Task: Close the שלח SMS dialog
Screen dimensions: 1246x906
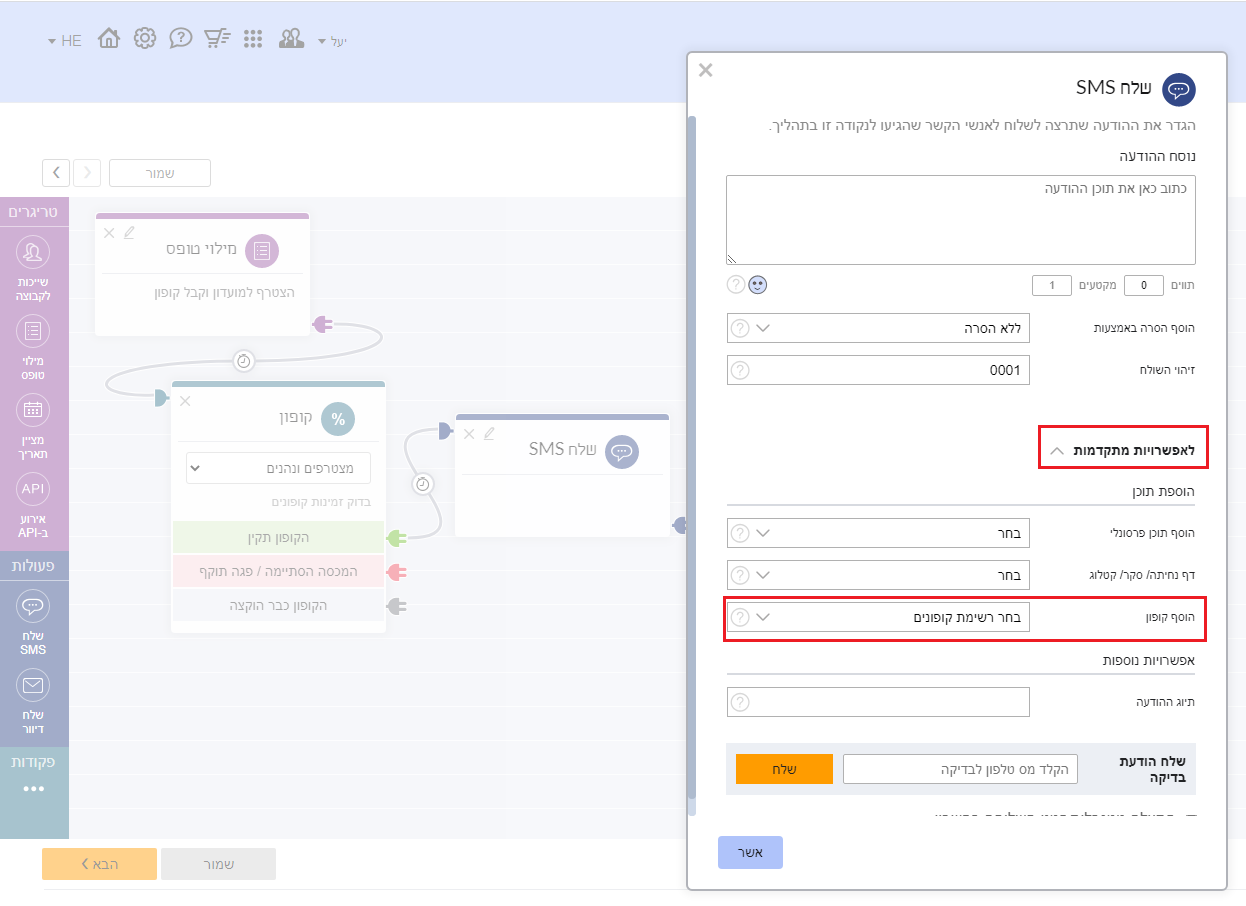Action: (706, 70)
